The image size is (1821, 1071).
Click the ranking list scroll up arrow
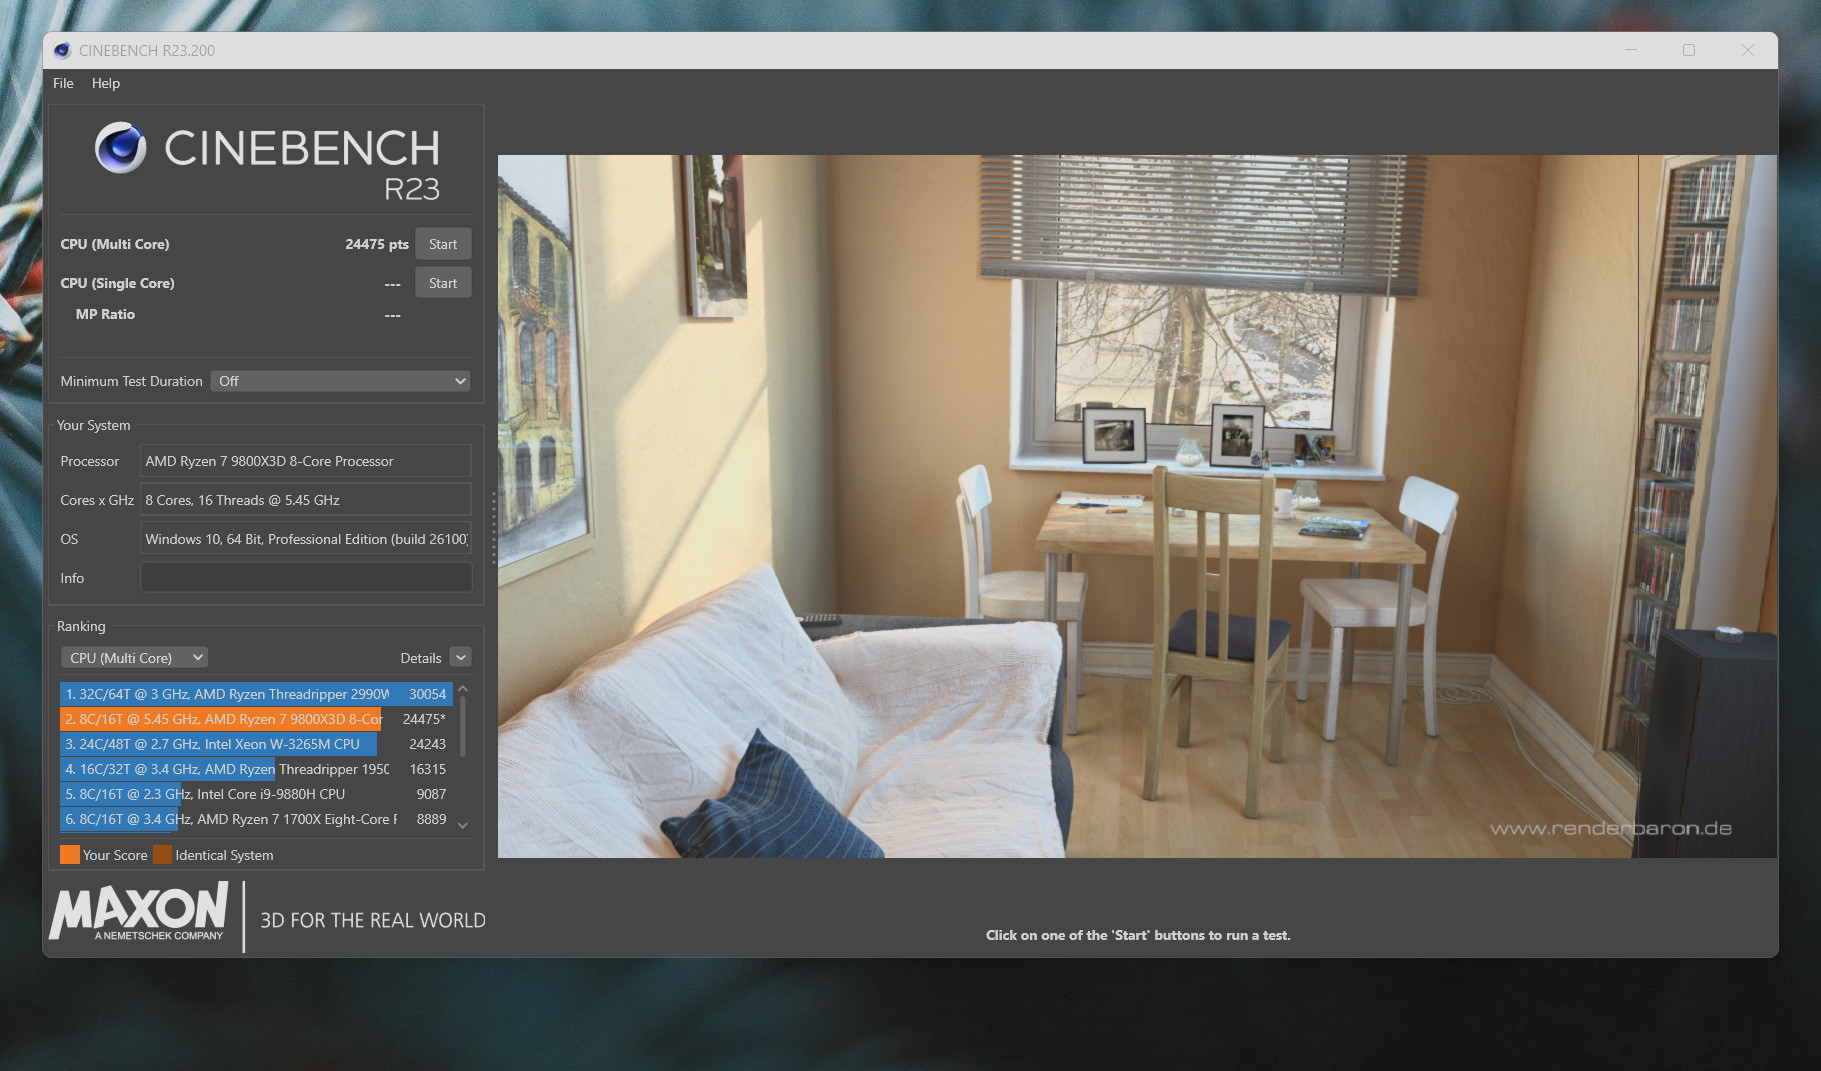(x=463, y=690)
